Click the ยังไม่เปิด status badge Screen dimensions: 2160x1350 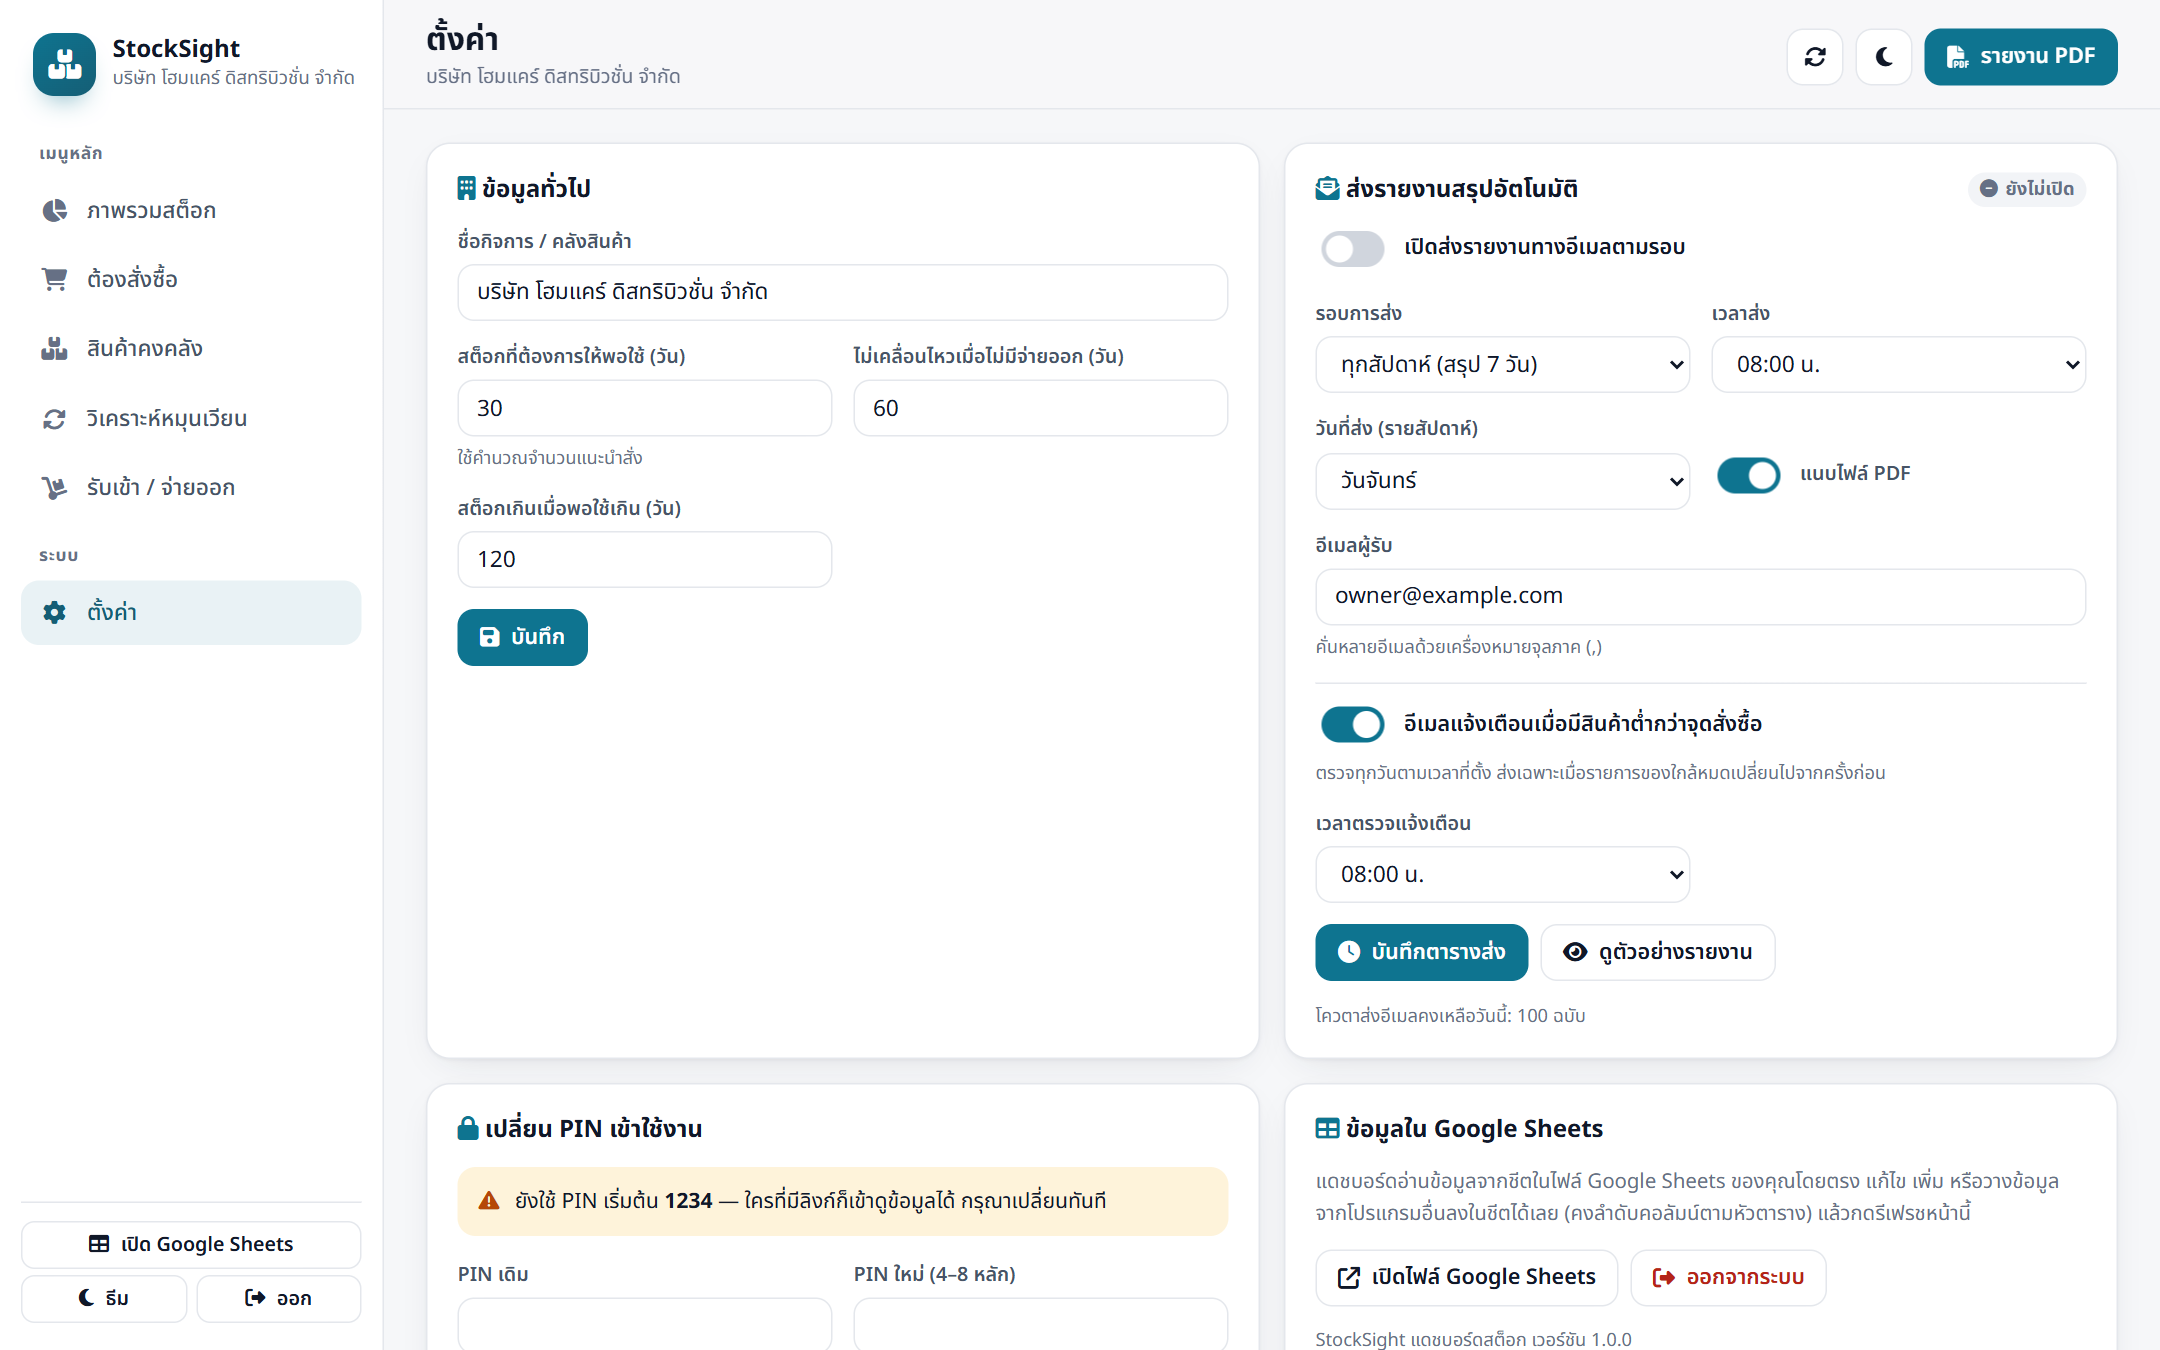tap(2027, 189)
